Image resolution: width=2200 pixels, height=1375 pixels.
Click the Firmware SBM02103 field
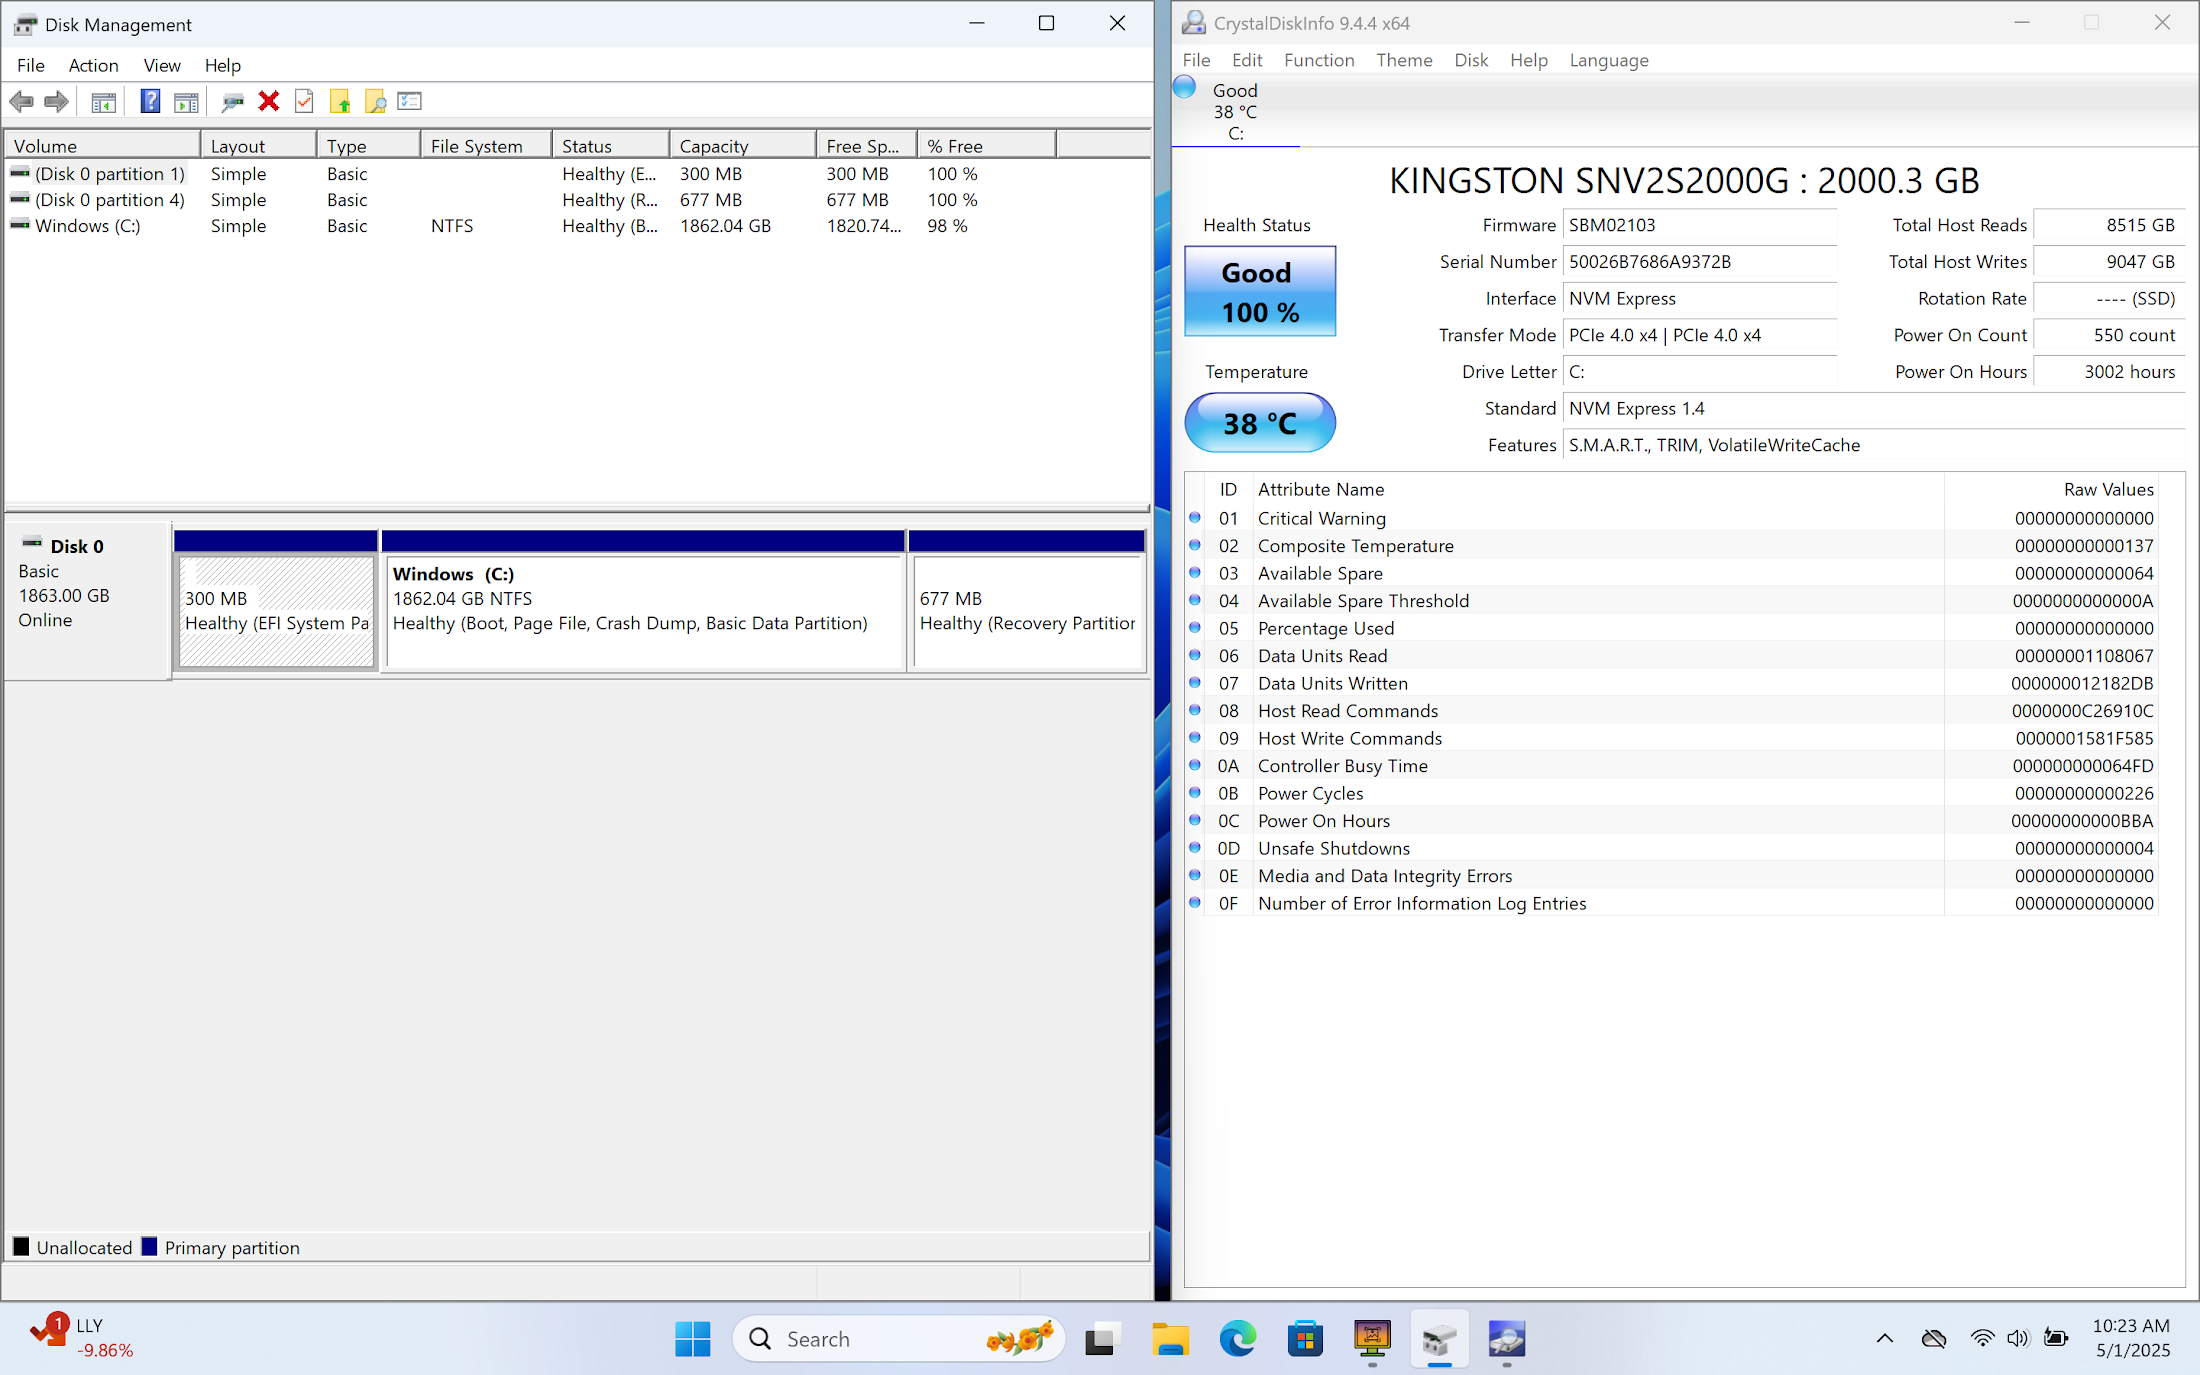1699,225
